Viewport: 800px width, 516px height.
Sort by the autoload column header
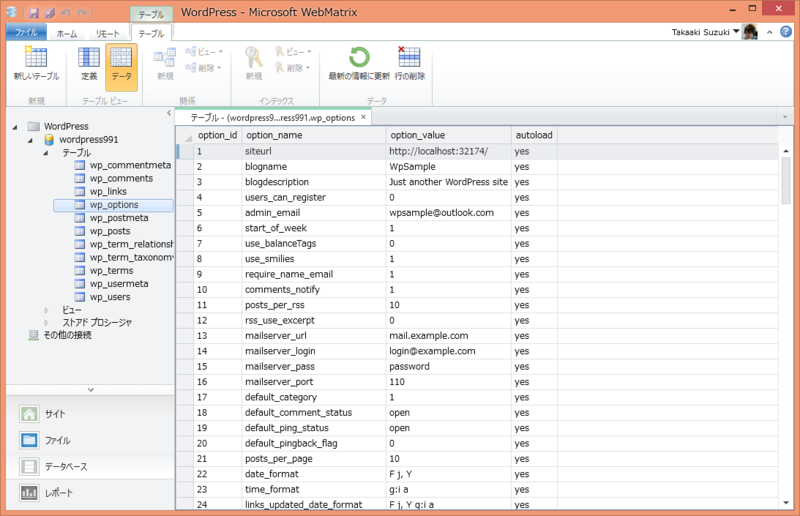pyautogui.click(x=534, y=135)
